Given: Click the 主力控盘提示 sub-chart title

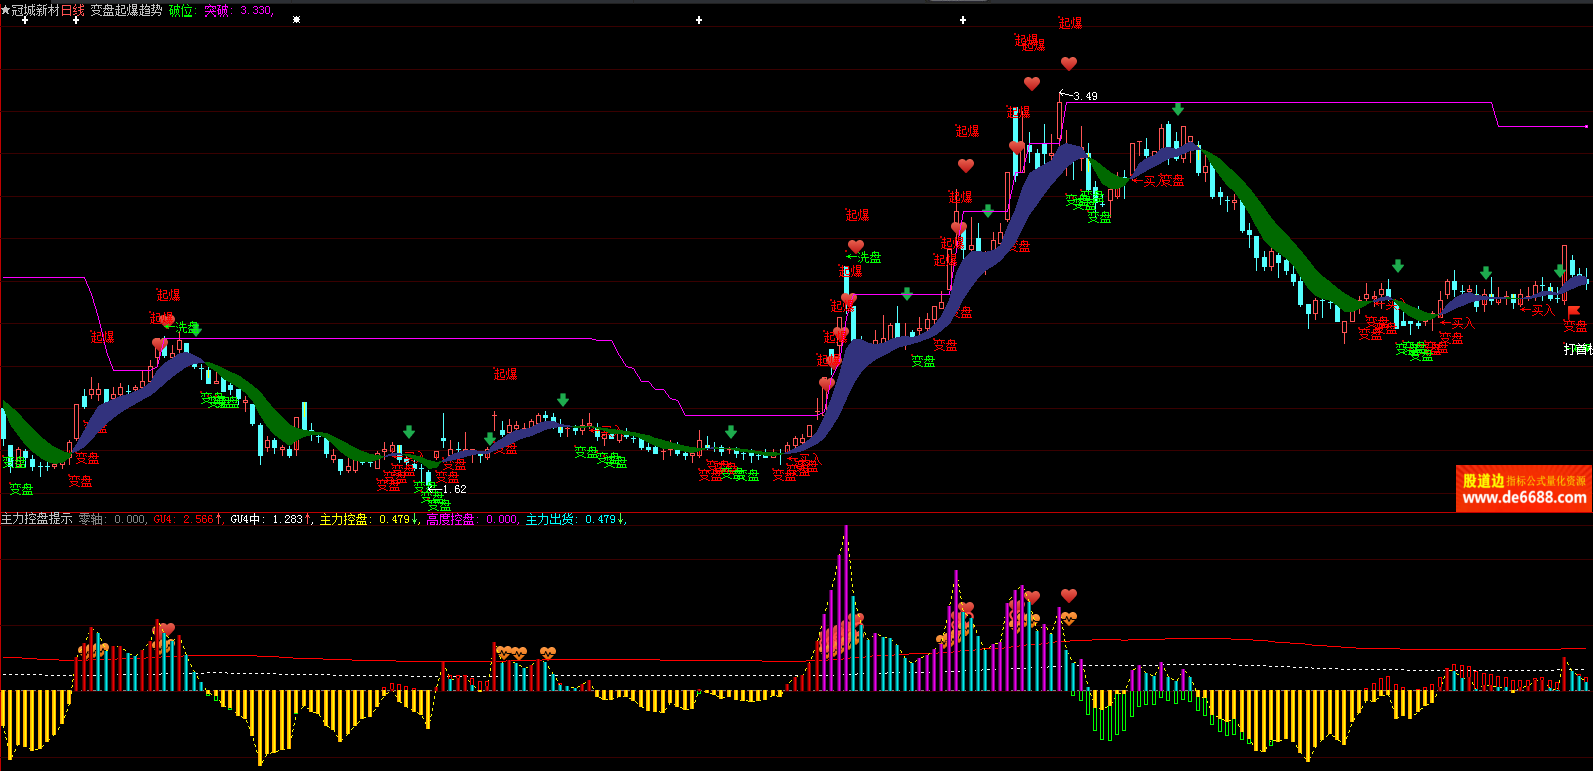Looking at the screenshot, I should point(37,519).
